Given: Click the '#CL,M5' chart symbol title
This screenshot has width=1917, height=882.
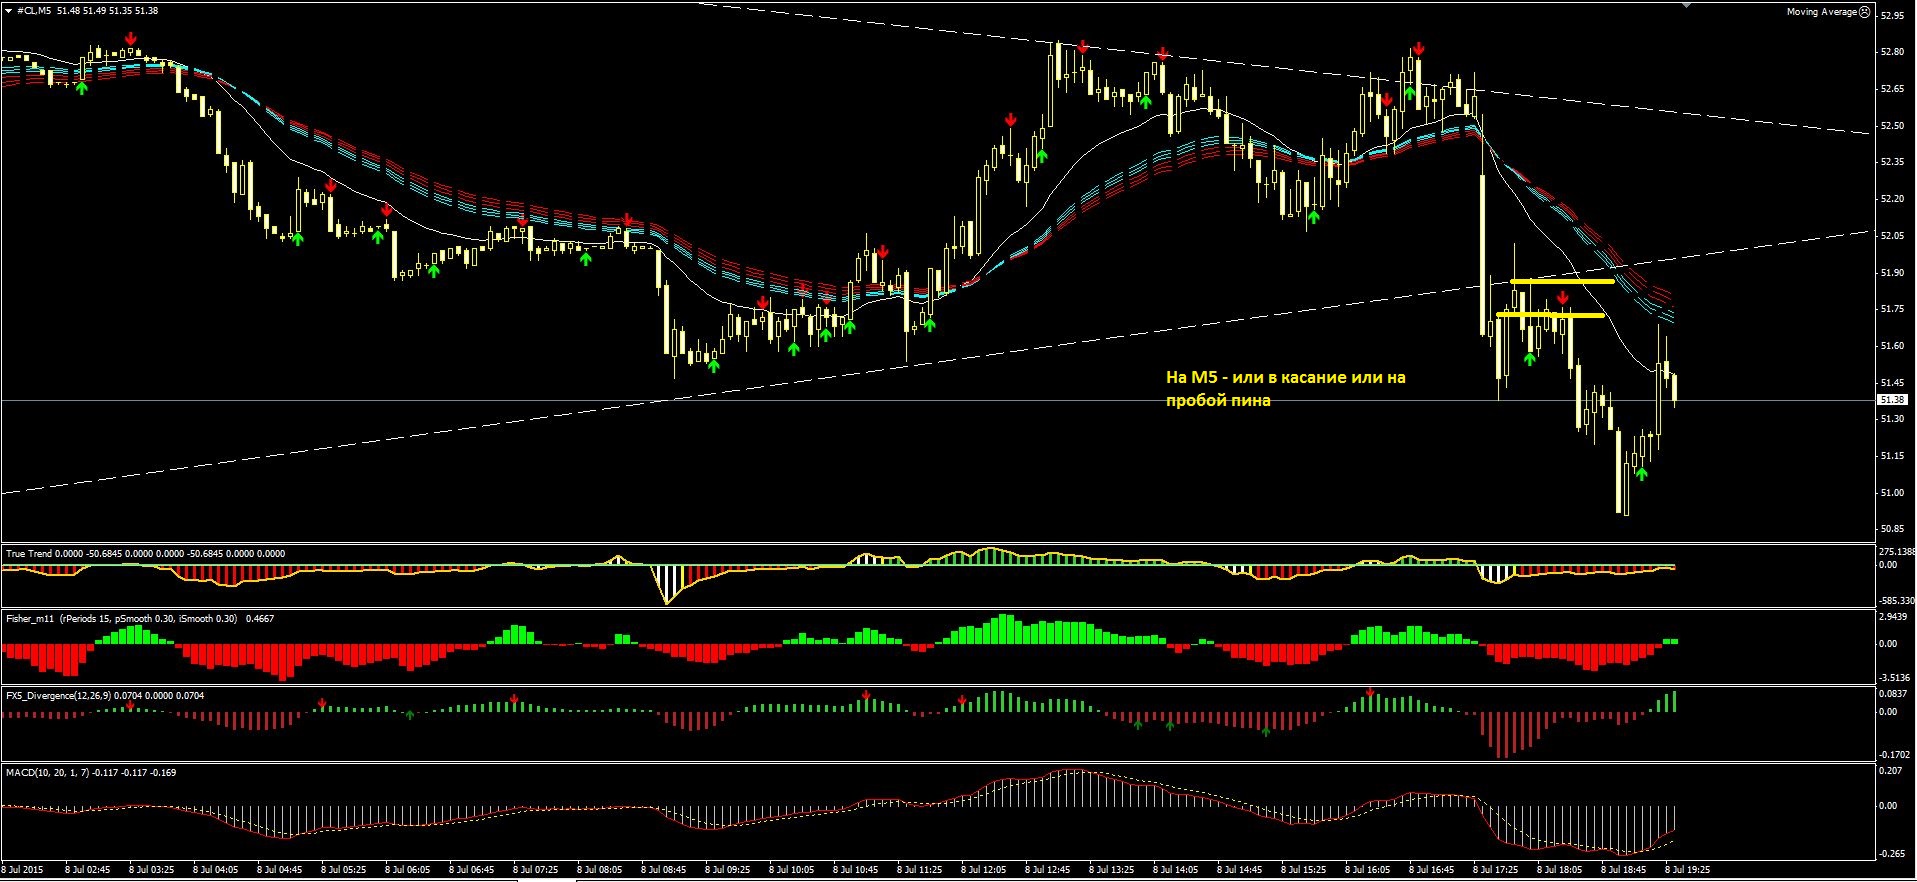Looking at the screenshot, I should tap(33, 10).
